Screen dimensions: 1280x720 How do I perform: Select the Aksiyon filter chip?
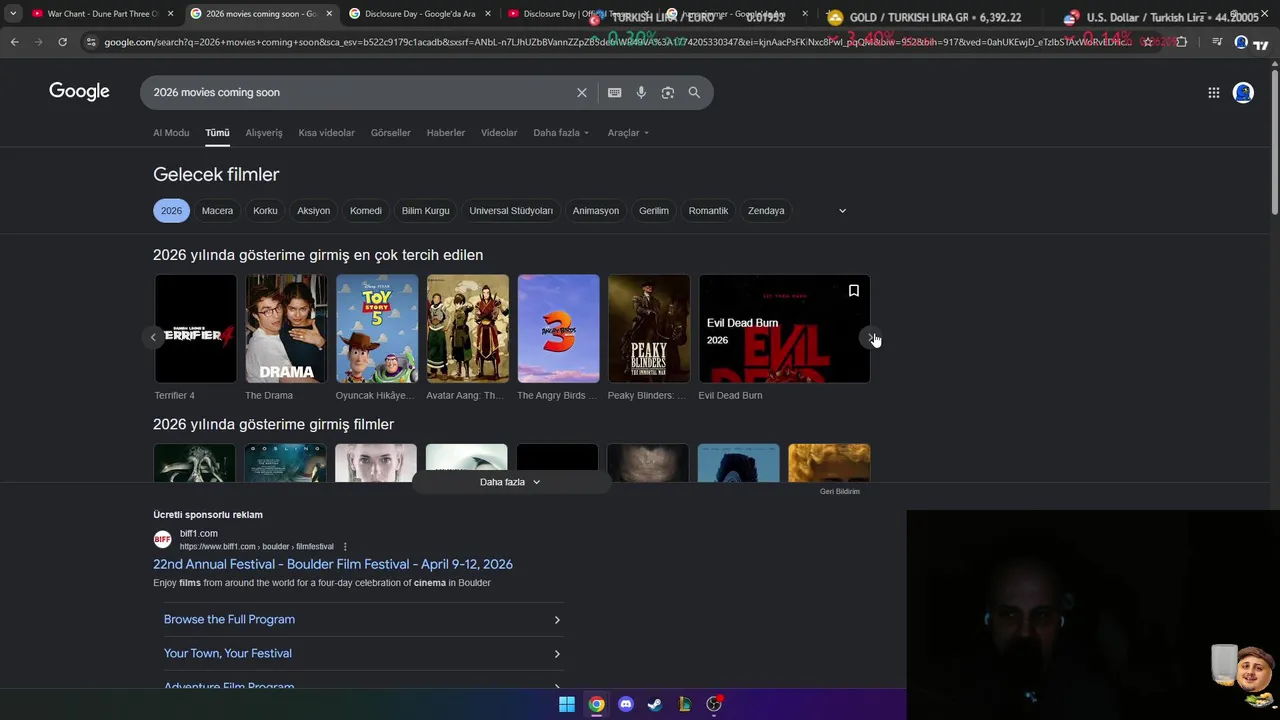click(313, 211)
